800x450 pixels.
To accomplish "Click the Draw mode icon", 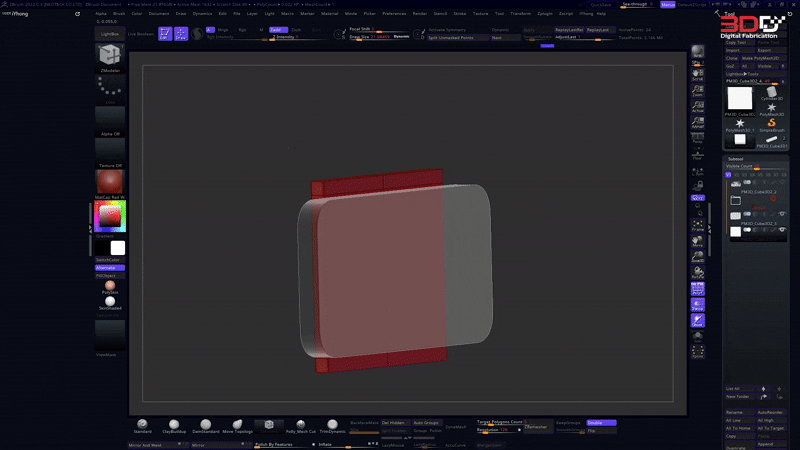I will coord(181,33).
